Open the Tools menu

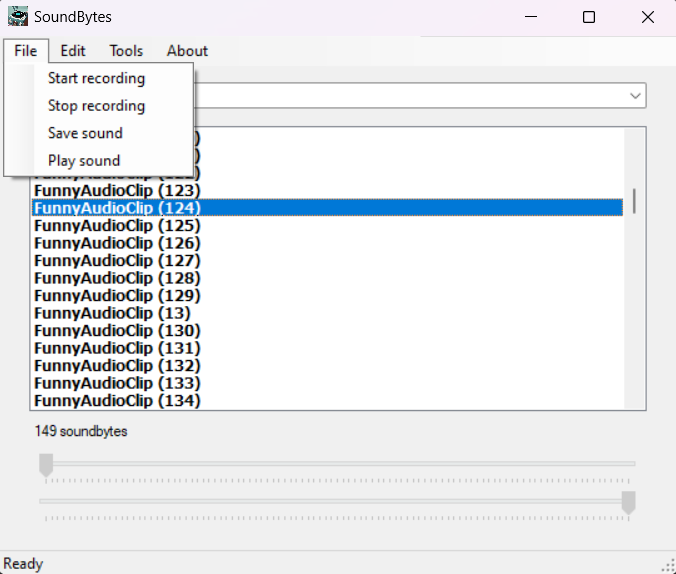126,51
